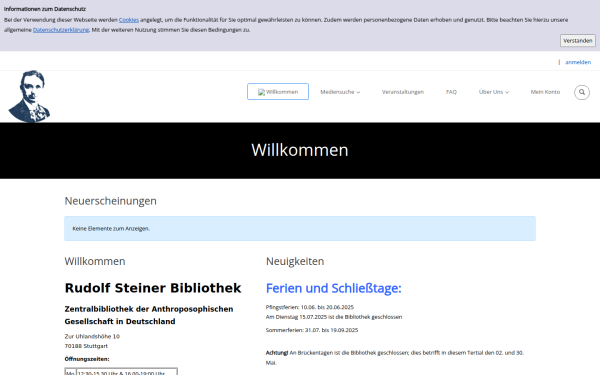The image size is (600, 375).
Task: Click the 'Keine Elemente zum Anzeigen.' notice
Action: pos(300,228)
